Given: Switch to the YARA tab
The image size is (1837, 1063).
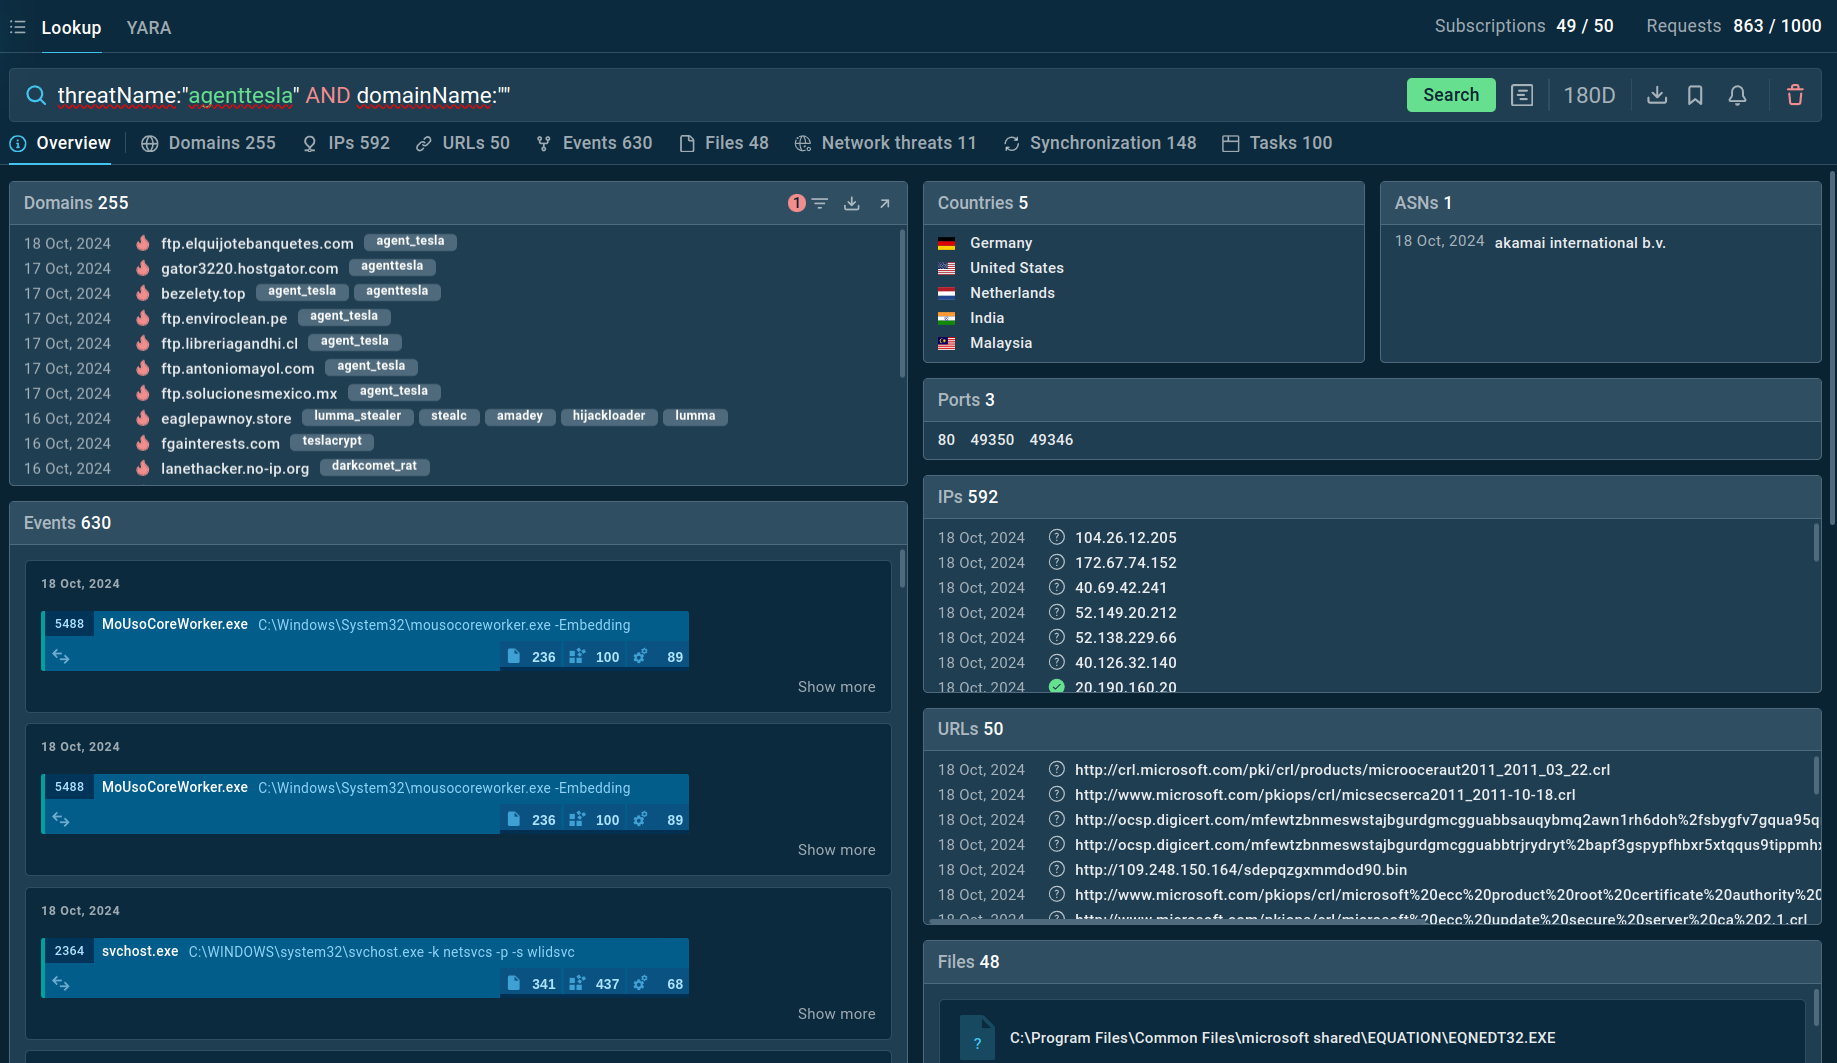Looking at the screenshot, I should (149, 28).
